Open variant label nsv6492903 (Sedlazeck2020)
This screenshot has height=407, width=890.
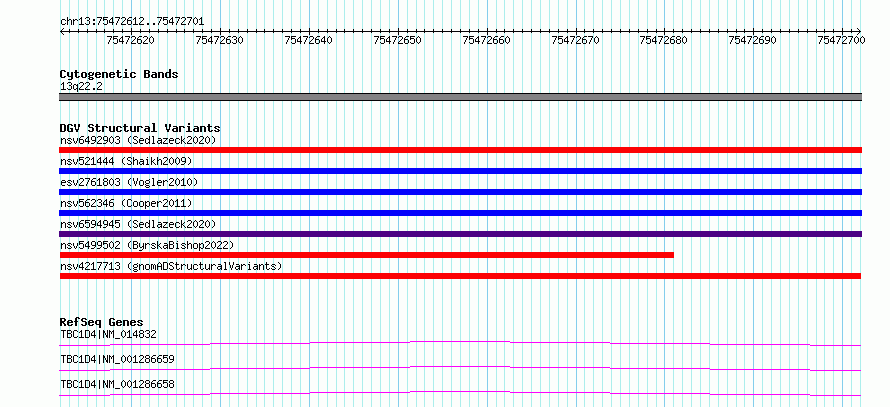[x=138, y=140]
